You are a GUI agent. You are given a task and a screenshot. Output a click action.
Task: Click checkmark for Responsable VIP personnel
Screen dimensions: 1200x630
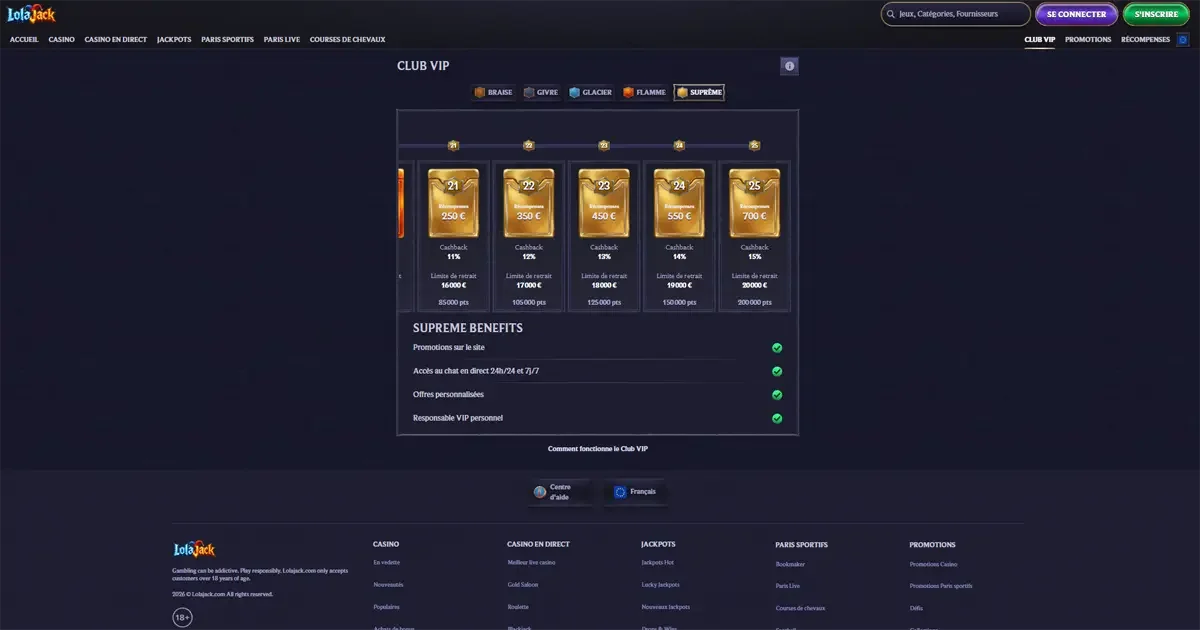coord(777,418)
